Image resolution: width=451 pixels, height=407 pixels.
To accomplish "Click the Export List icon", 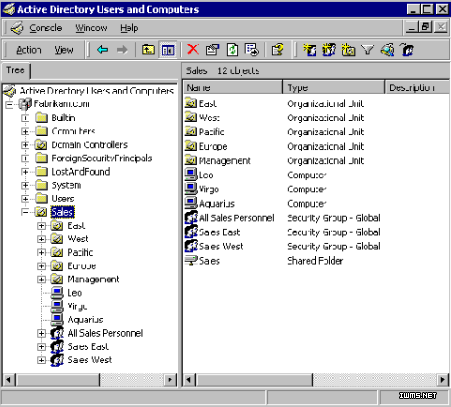I will coord(252,50).
